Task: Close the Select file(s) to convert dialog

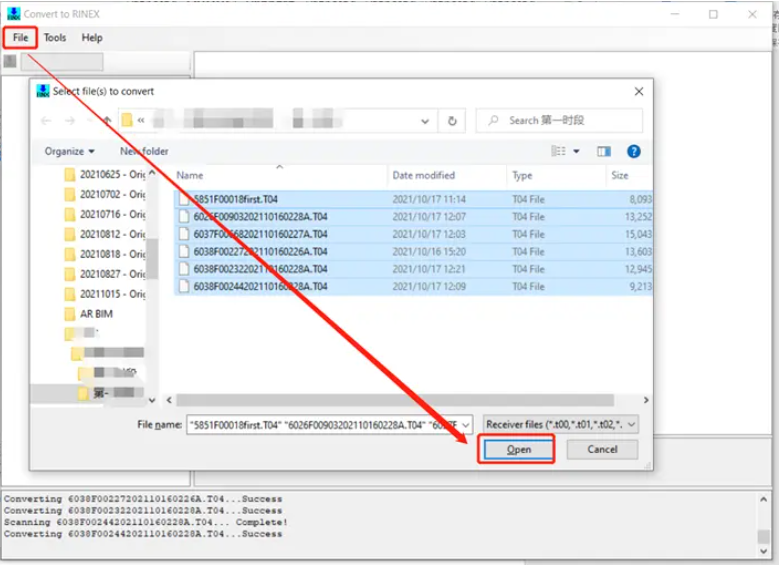Action: click(639, 92)
